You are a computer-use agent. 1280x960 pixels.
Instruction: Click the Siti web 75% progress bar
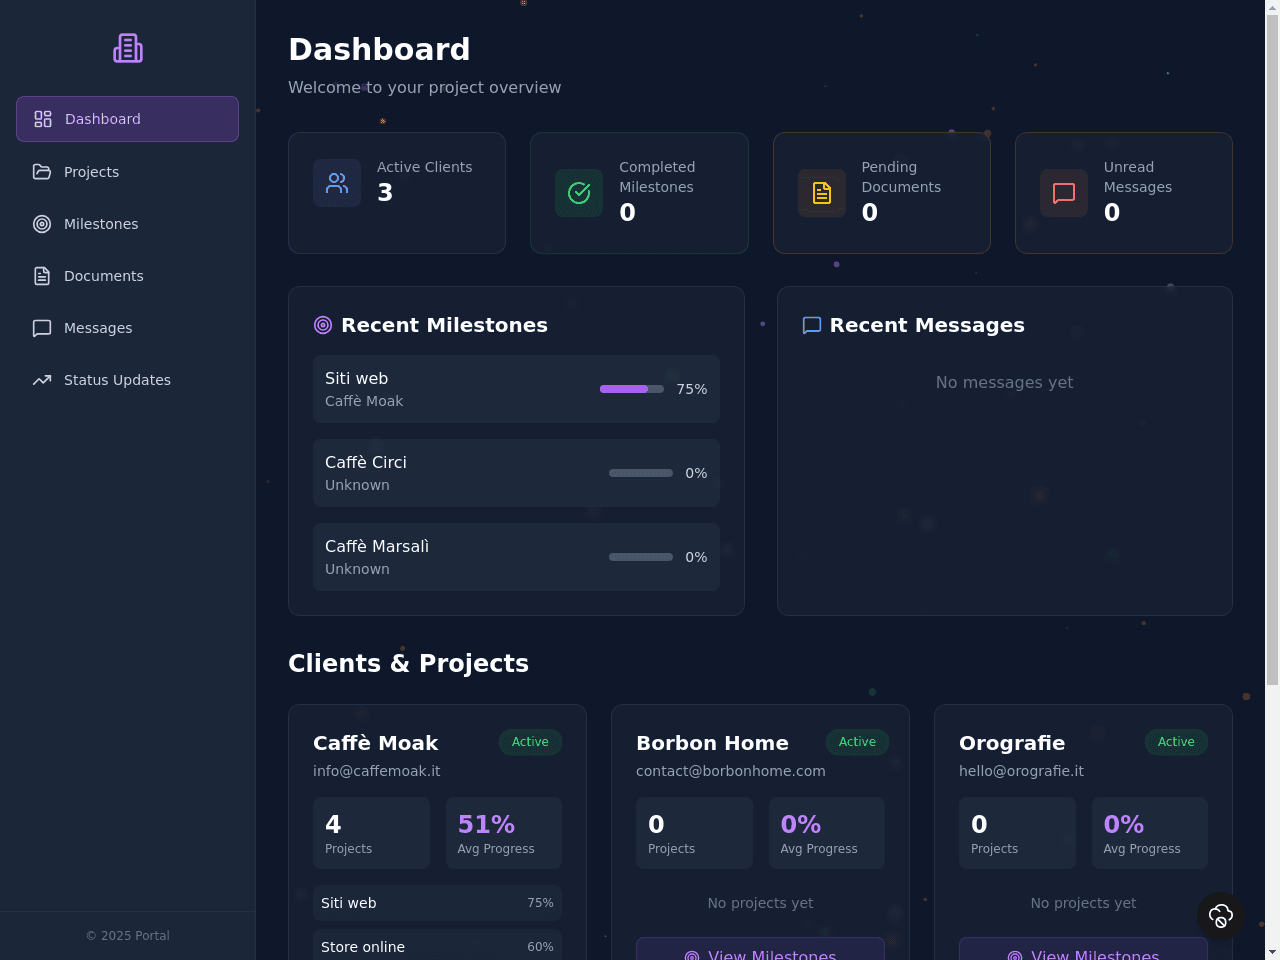[x=632, y=389]
